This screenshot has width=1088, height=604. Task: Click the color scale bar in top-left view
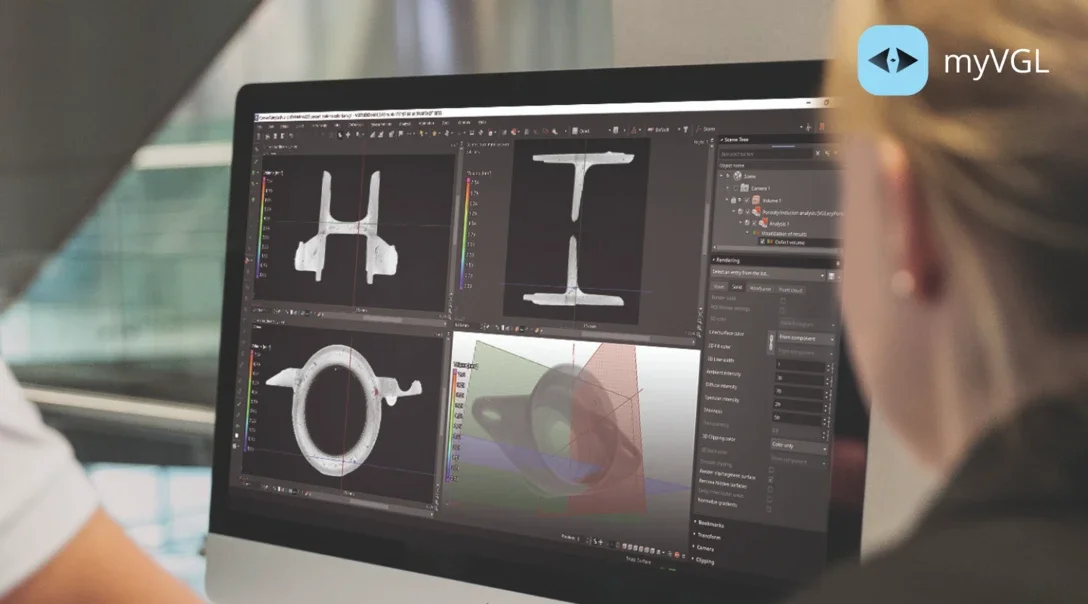point(263,225)
